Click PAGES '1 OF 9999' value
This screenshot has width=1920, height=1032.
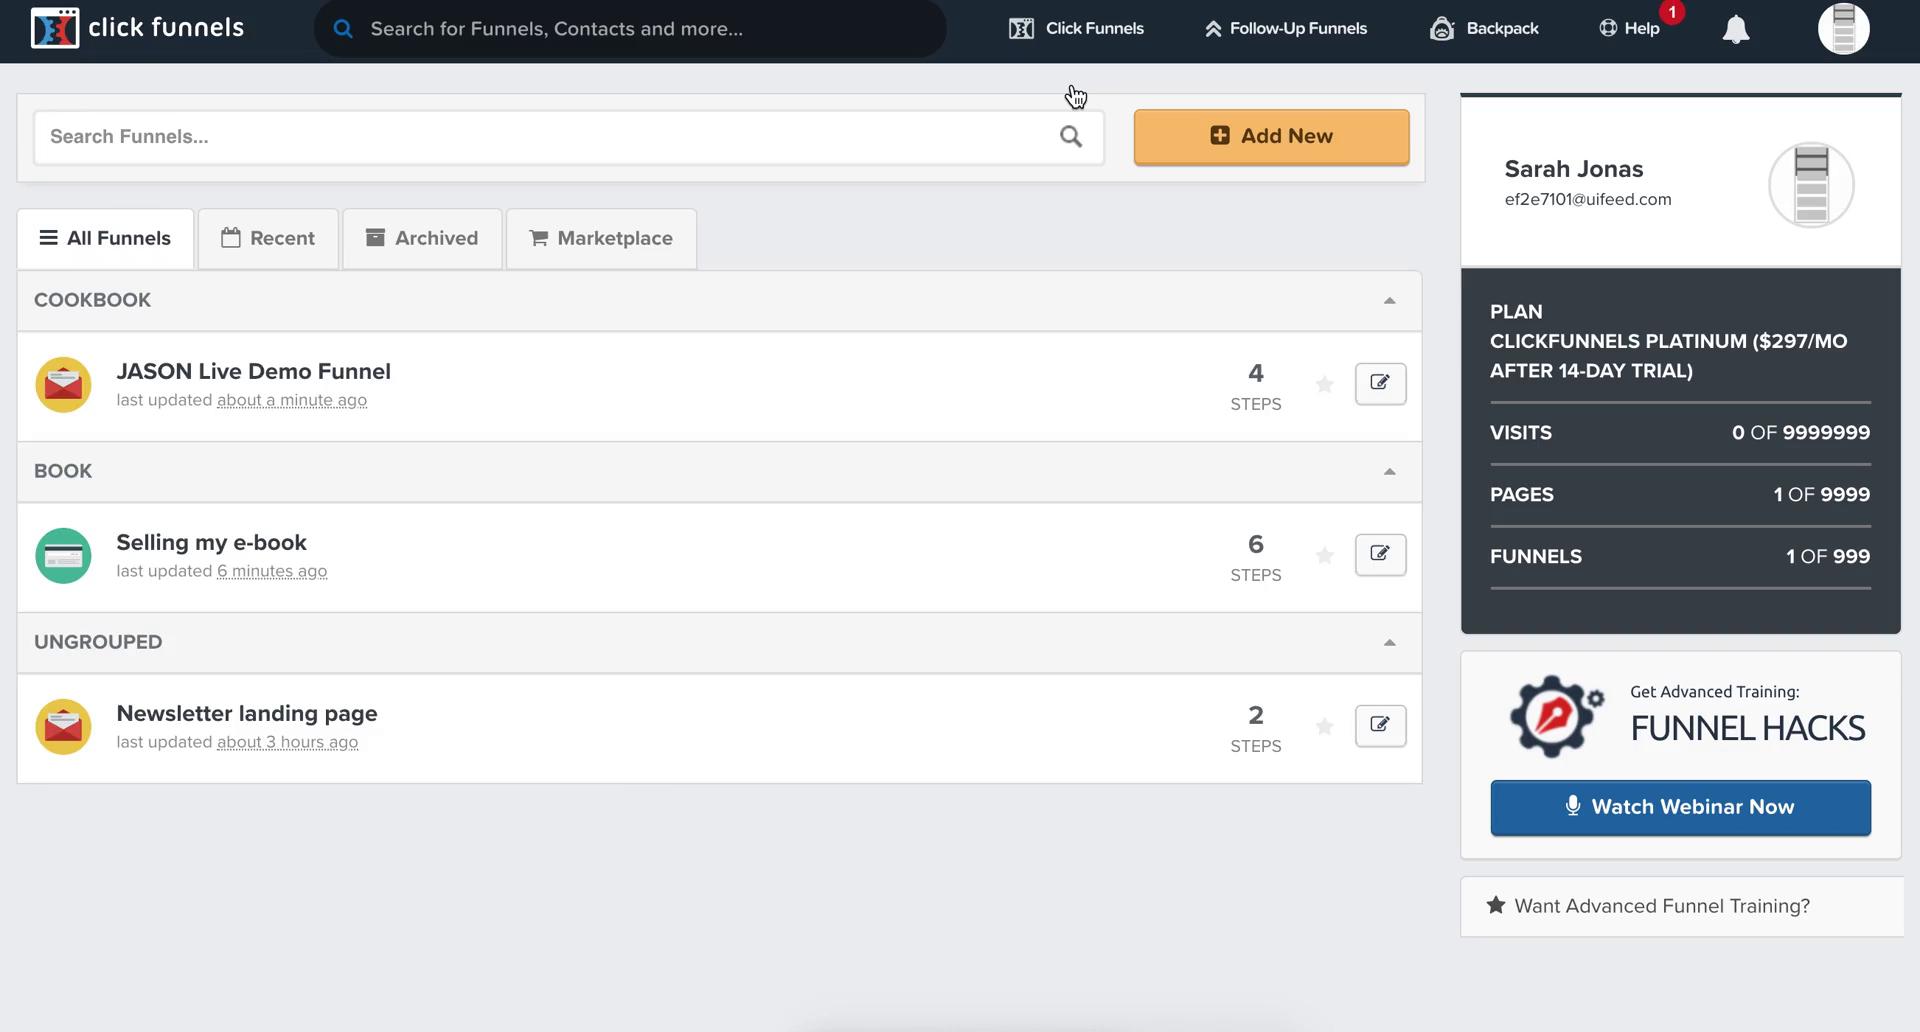coord(1821,495)
